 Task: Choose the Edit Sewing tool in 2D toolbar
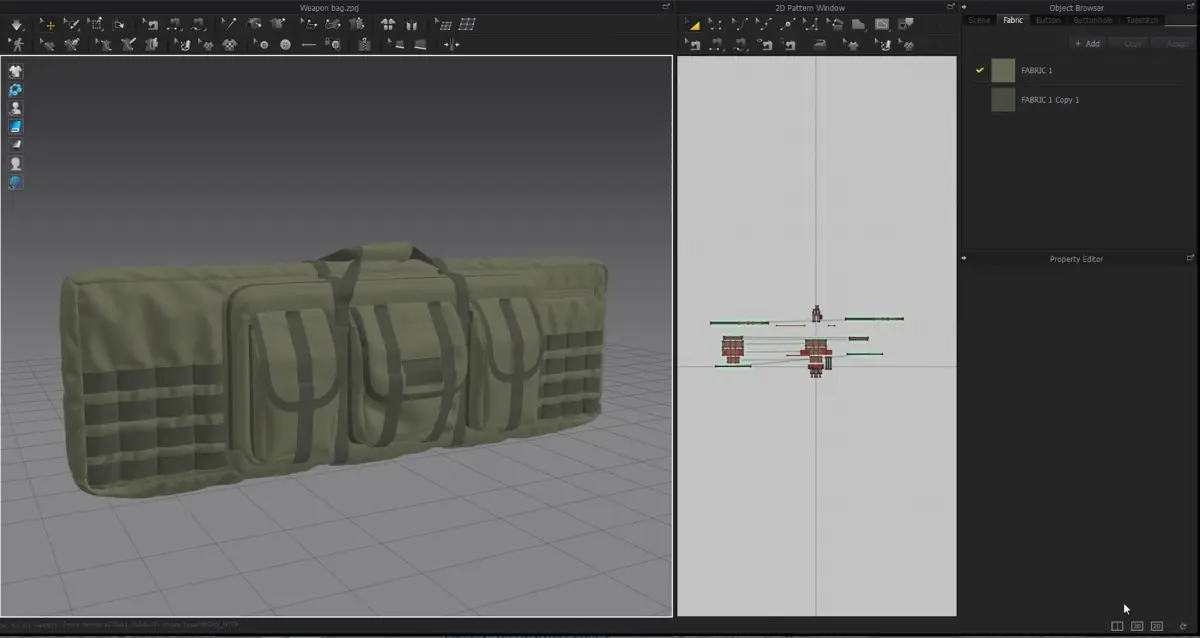click(x=694, y=45)
